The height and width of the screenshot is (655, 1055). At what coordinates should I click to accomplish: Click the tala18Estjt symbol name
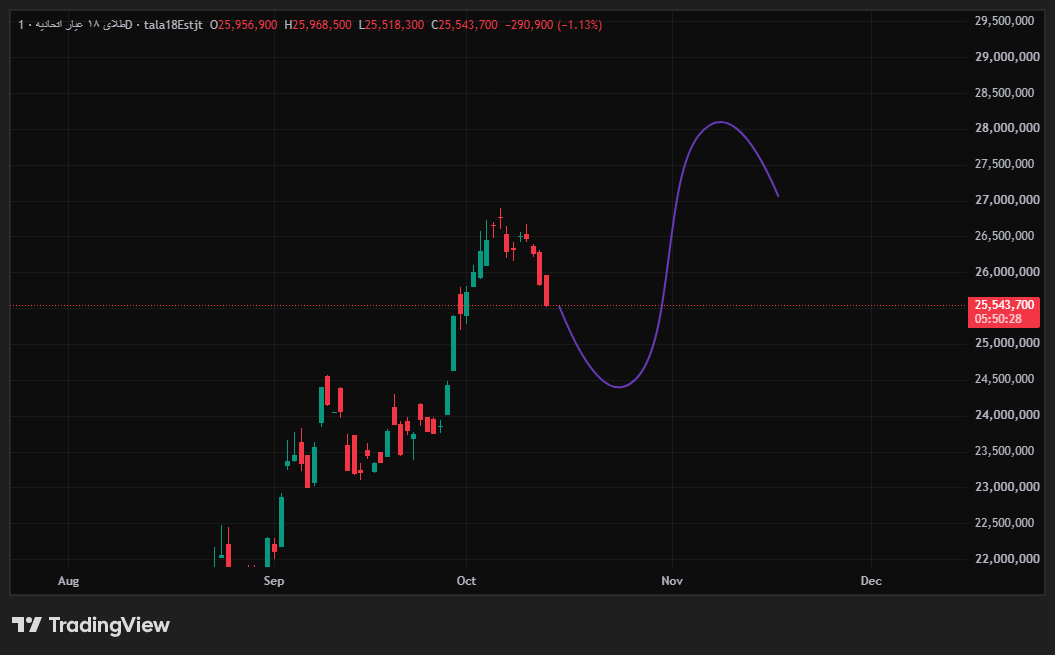tap(173, 25)
